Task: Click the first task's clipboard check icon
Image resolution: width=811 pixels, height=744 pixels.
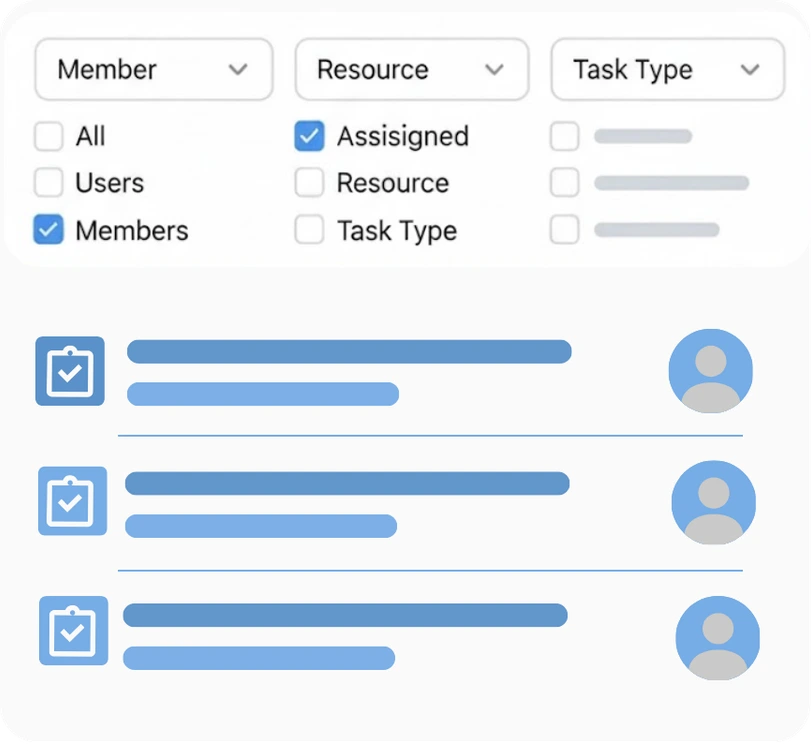Action: click(70, 371)
